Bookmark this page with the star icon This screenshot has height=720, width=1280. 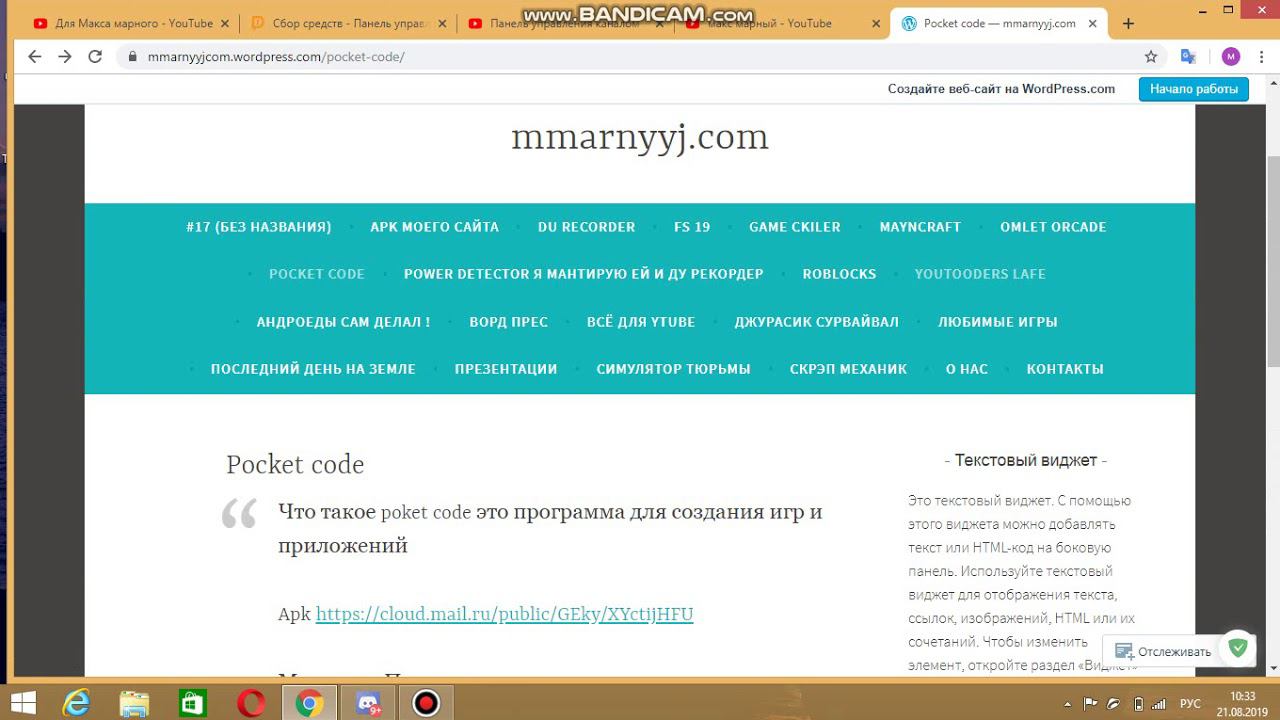pos(1151,57)
